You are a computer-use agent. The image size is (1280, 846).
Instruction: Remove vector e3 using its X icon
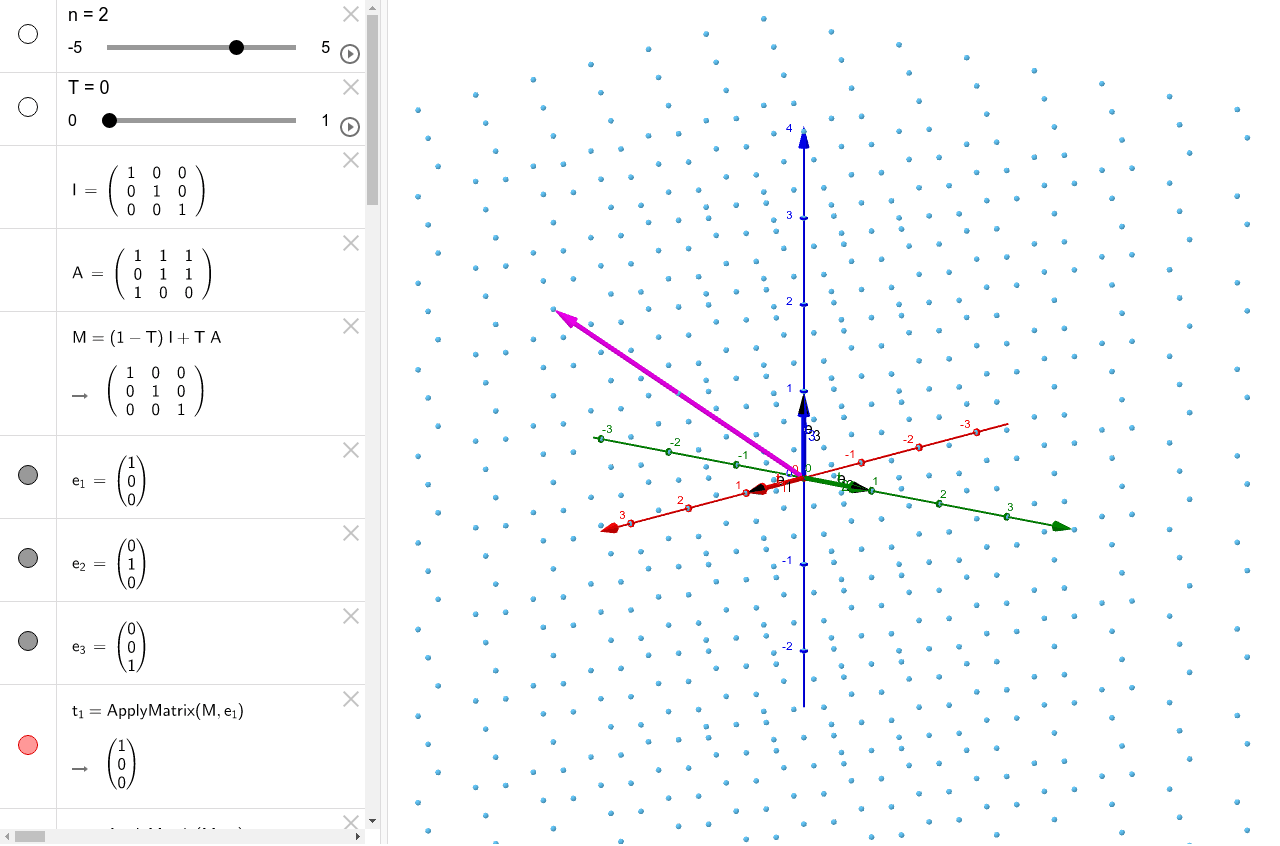pos(350,616)
